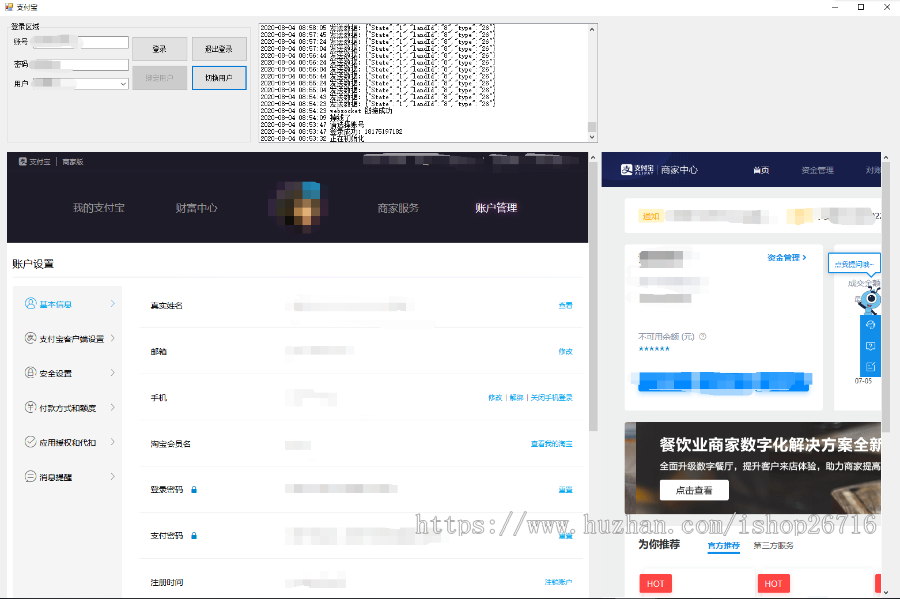Click the first HOT badge card
This screenshot has width=900, height=599.
point(655,584)
